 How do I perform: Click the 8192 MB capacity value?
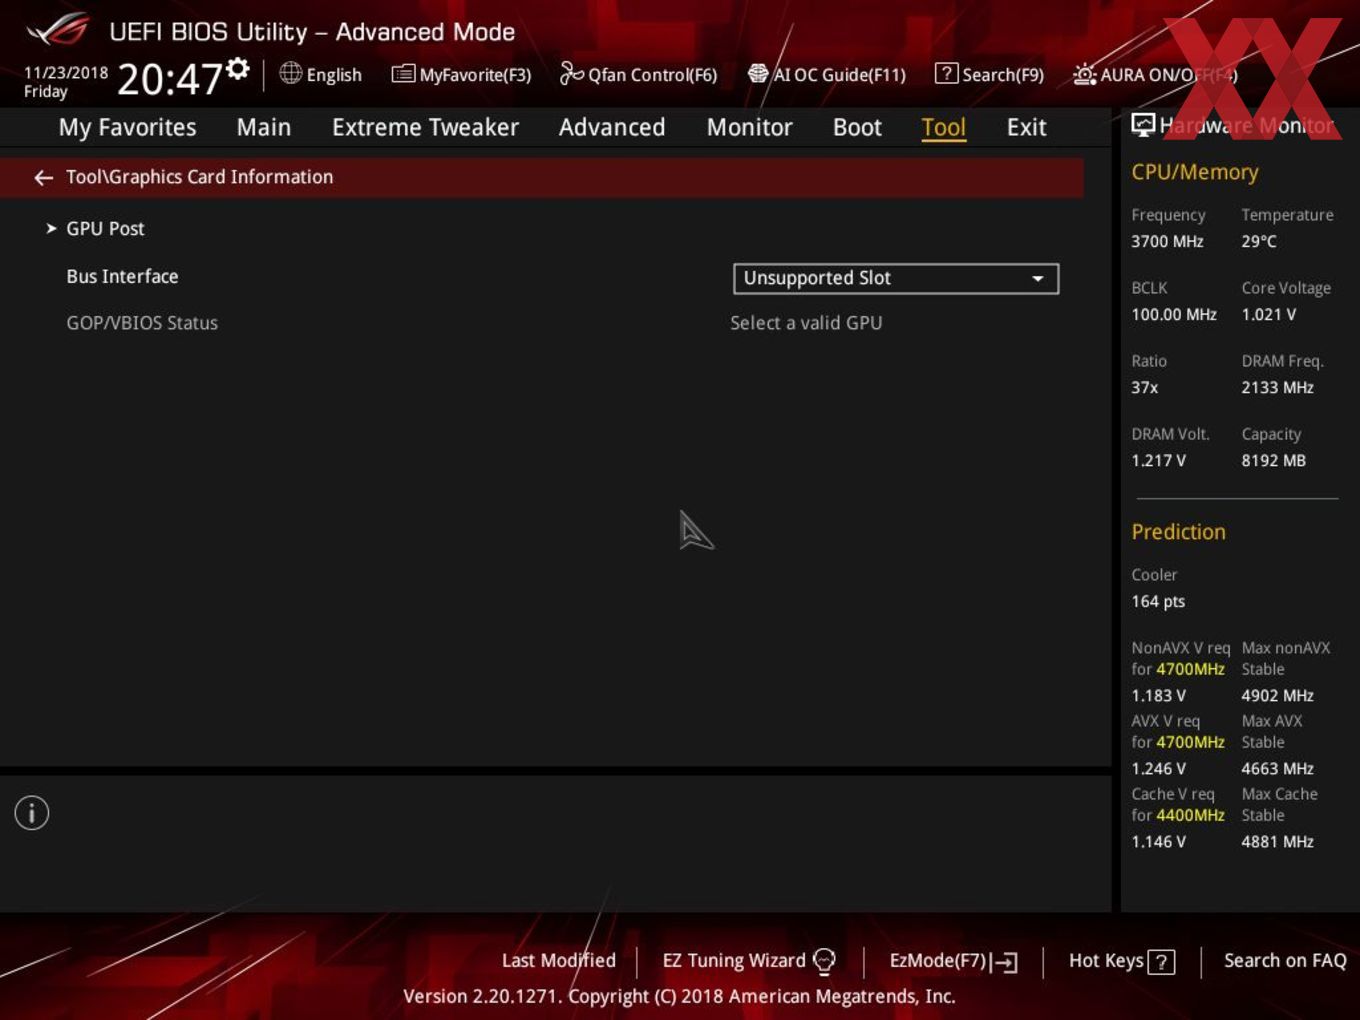pos(1273,460)
